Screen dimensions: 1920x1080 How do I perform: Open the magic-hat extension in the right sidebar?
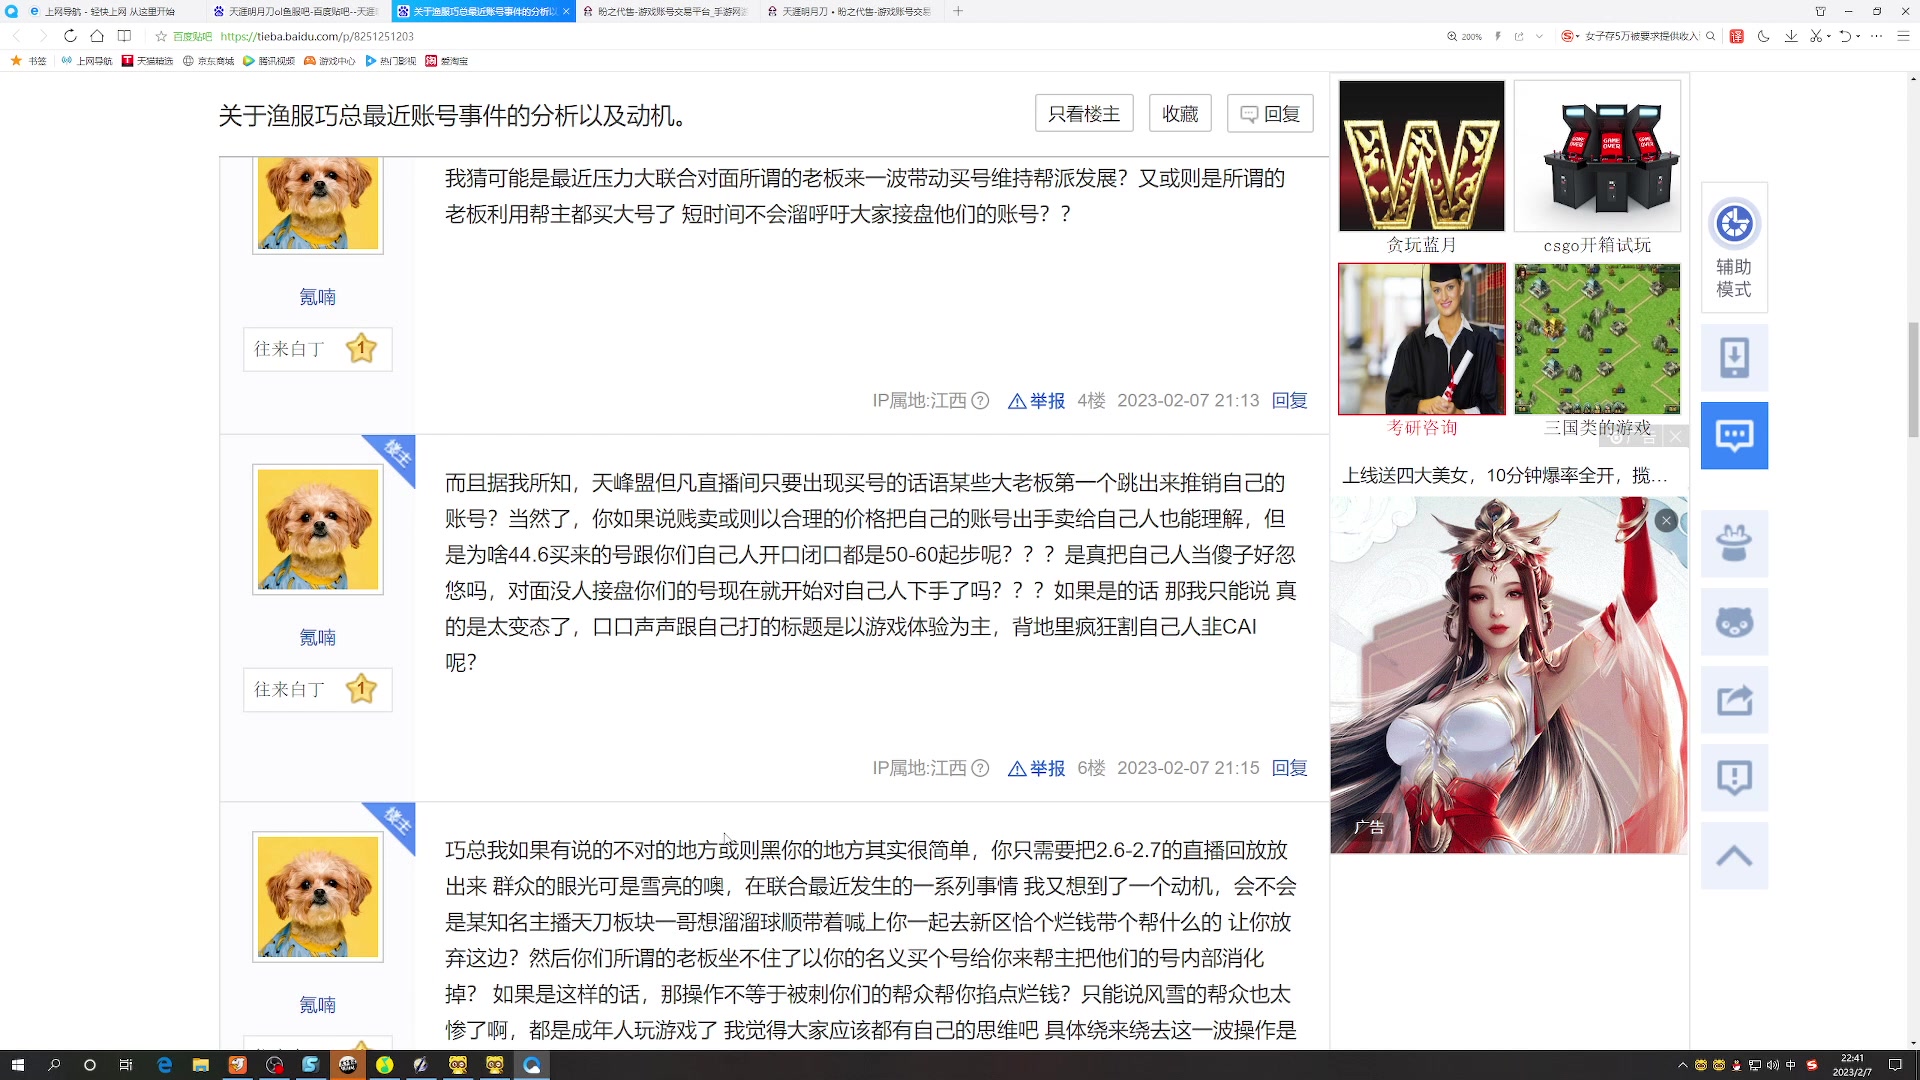coord(1735,543)
